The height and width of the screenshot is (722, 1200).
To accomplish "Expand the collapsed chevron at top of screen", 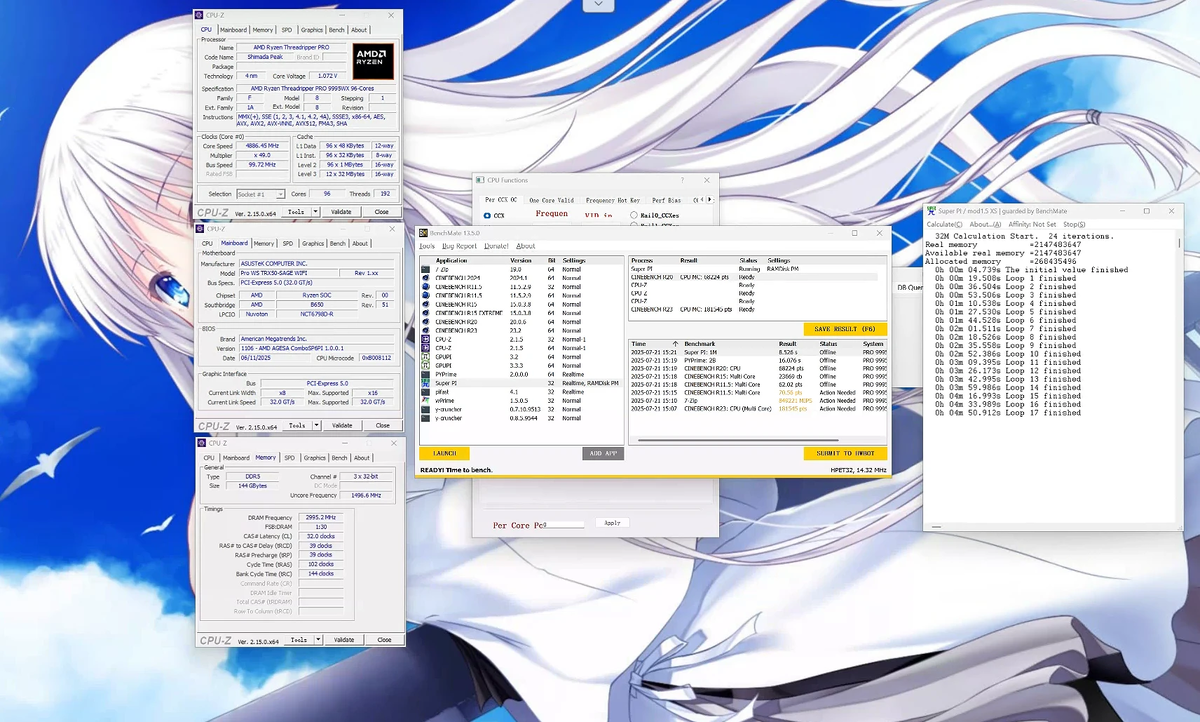I will [x=599, y=5].
